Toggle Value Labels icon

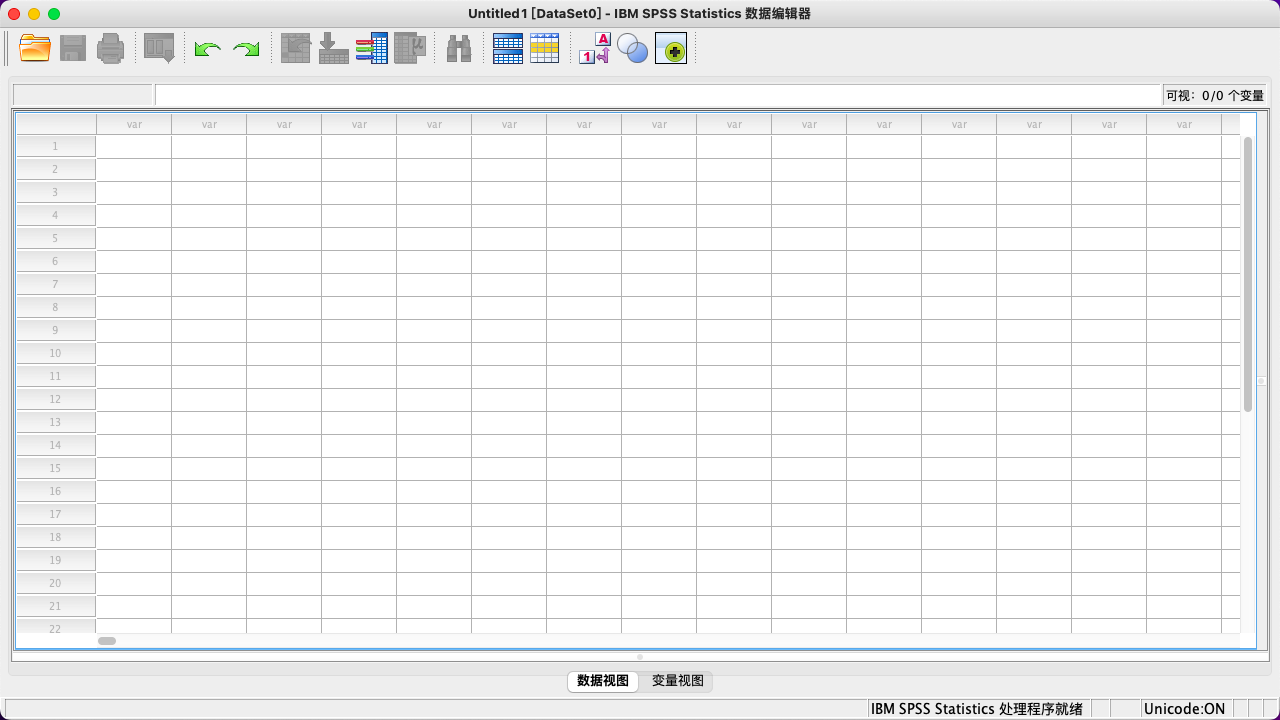tap(595, 48)
